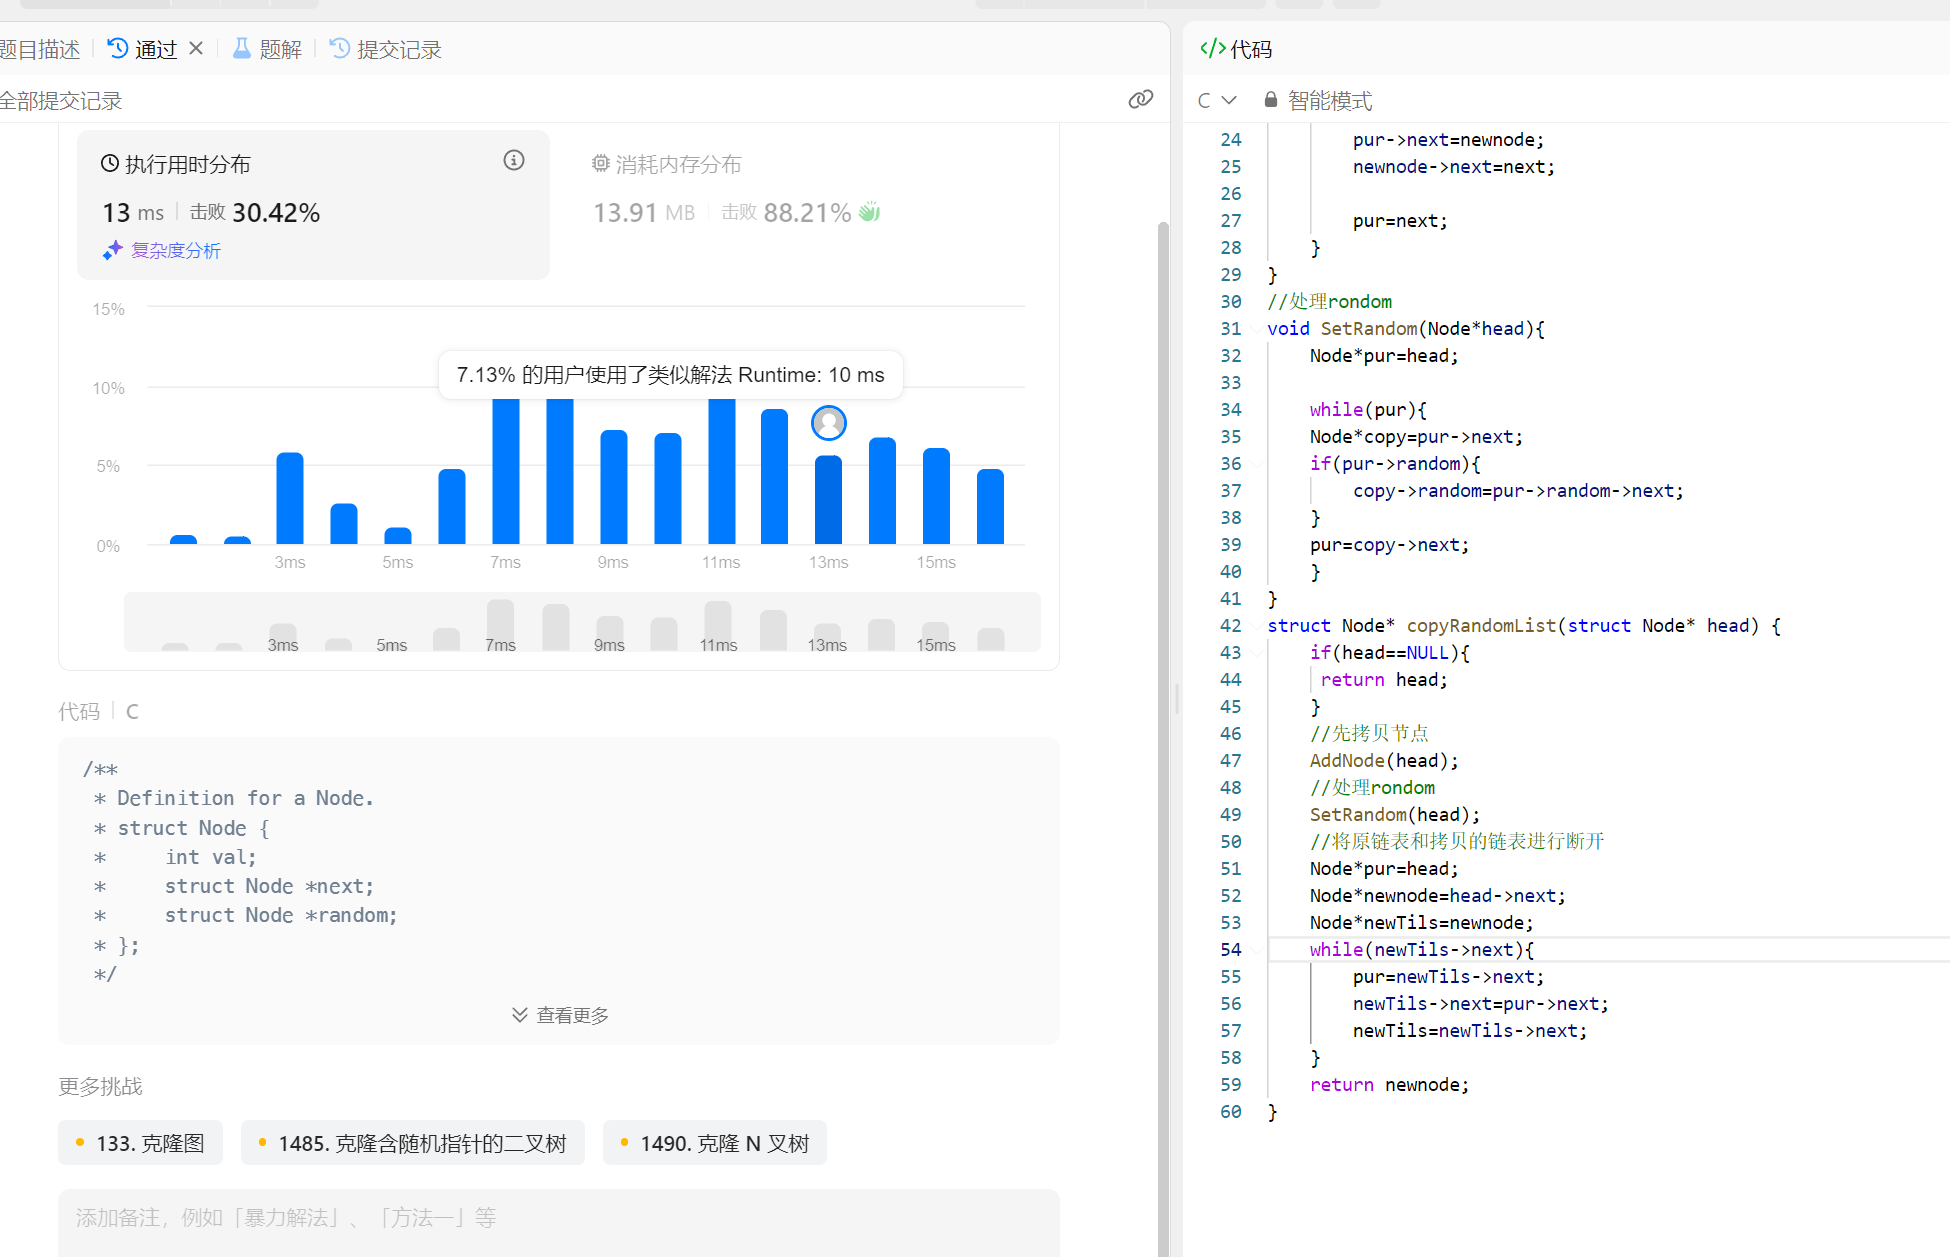Click the runtime distribution info icon
Viewport: 1950px width, 1257px height.
514,160
